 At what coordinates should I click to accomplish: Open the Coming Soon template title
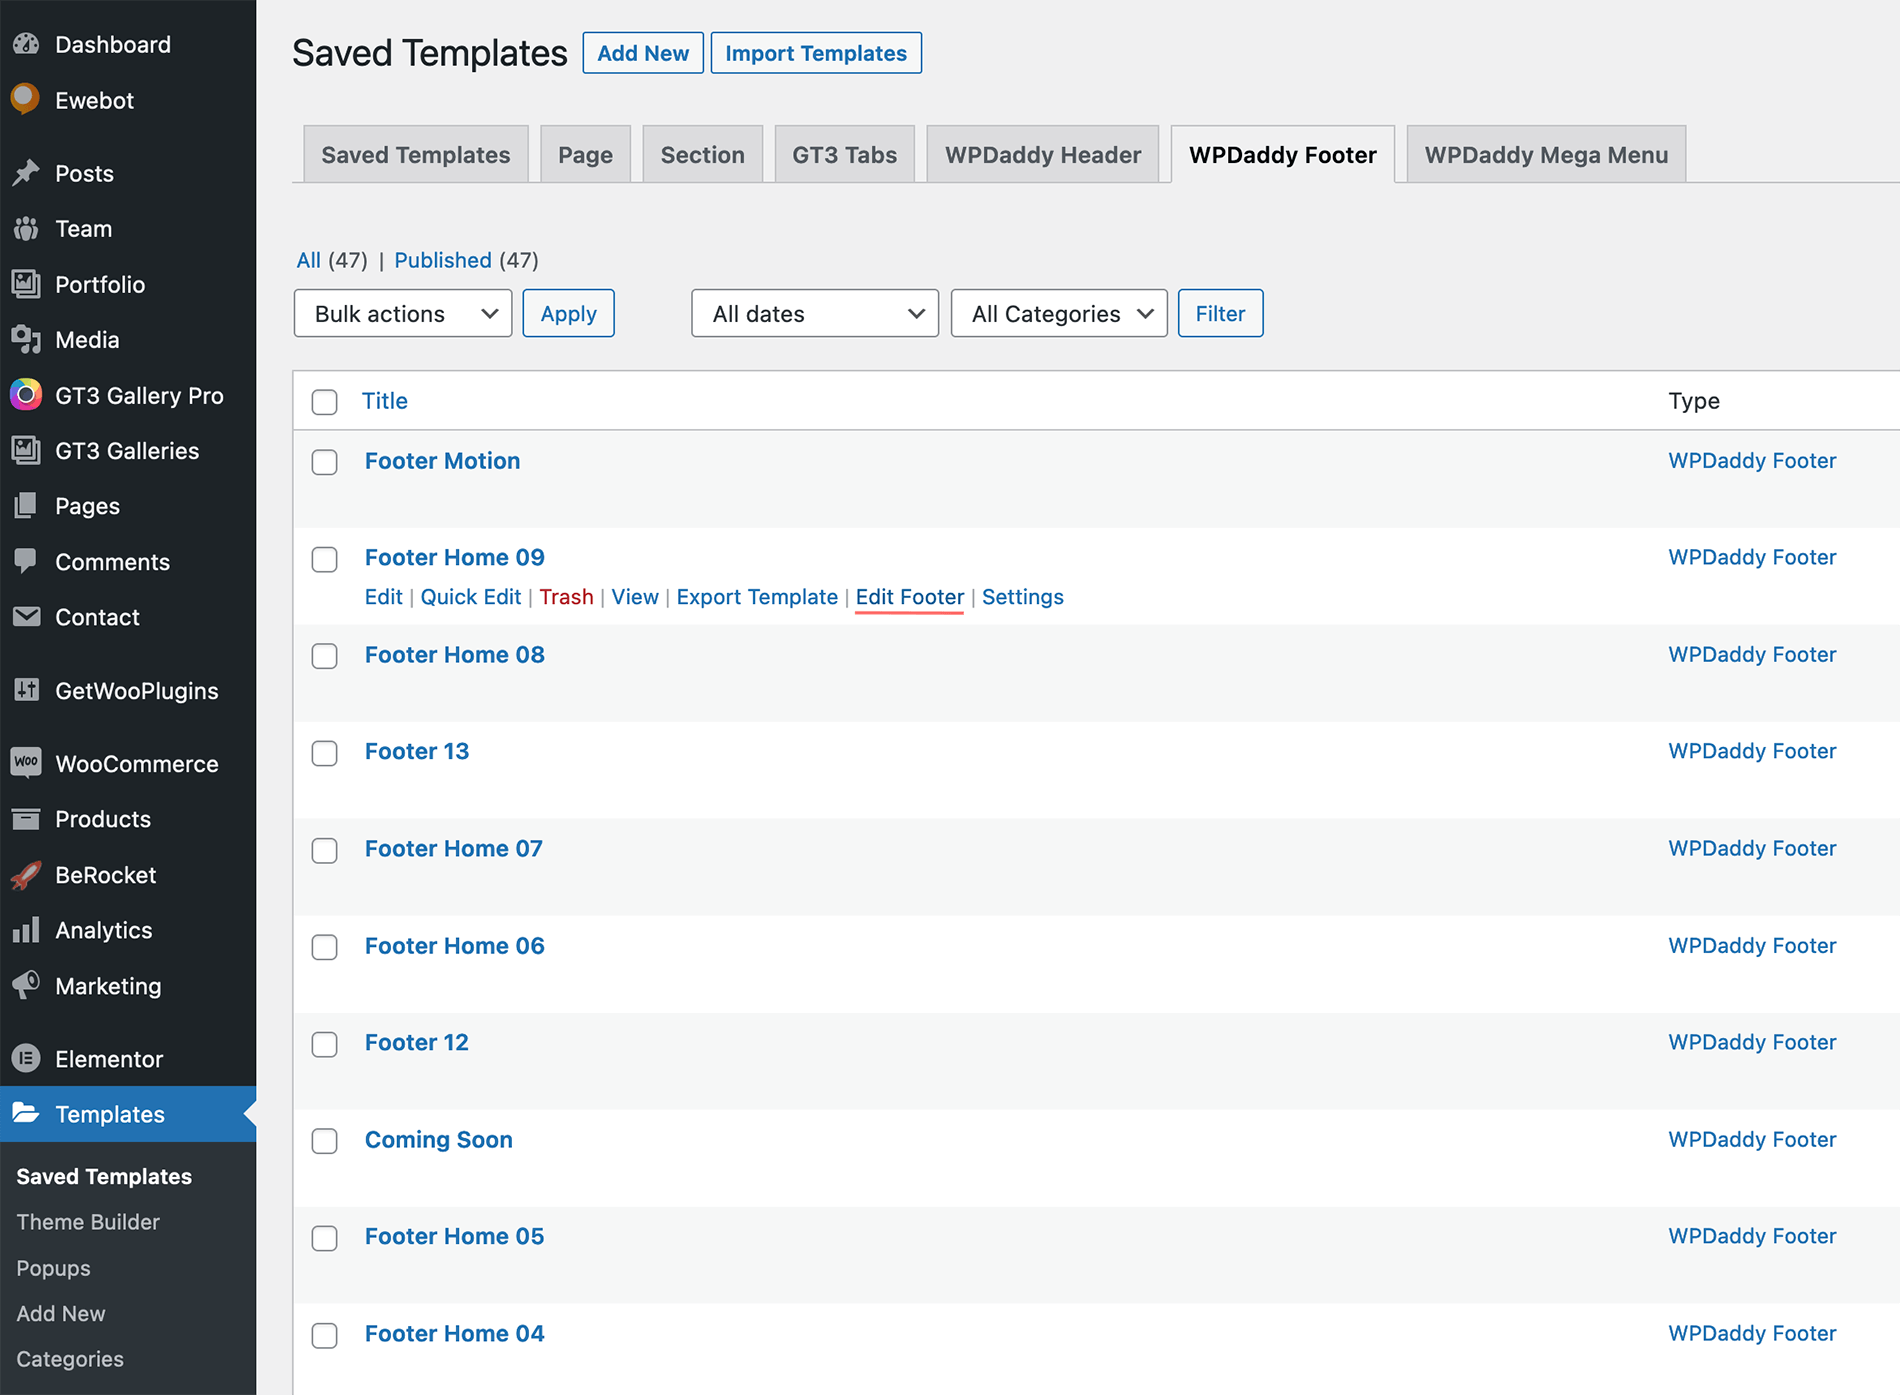point(438,1140)
